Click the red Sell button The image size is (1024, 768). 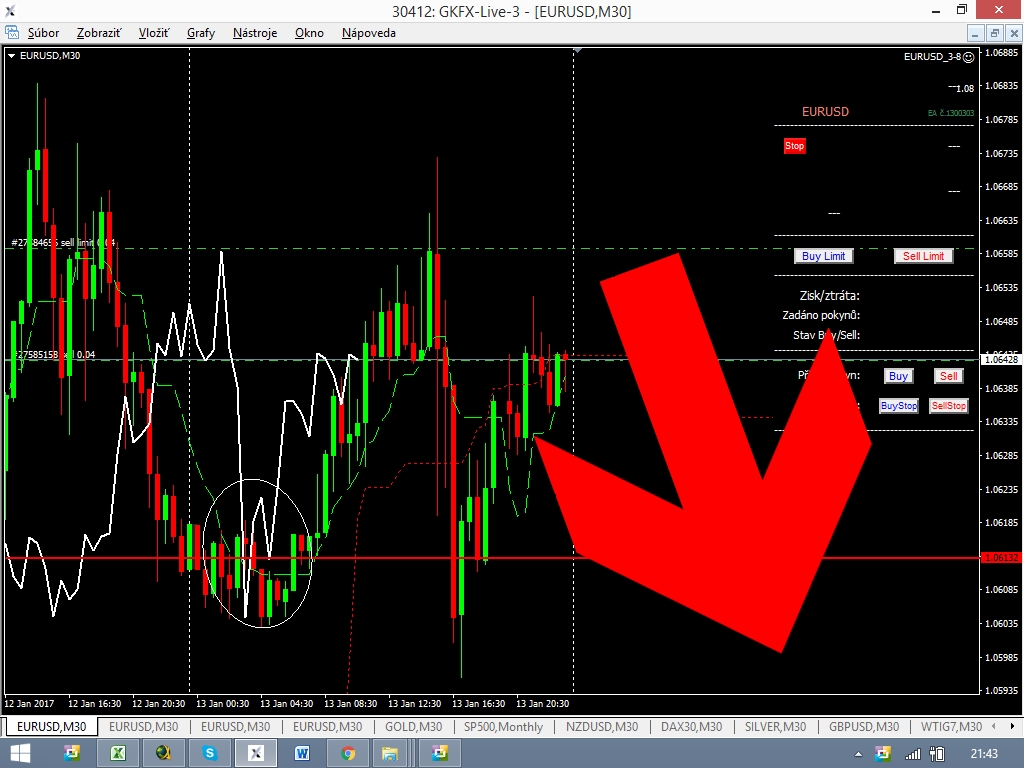pos(948,376)
